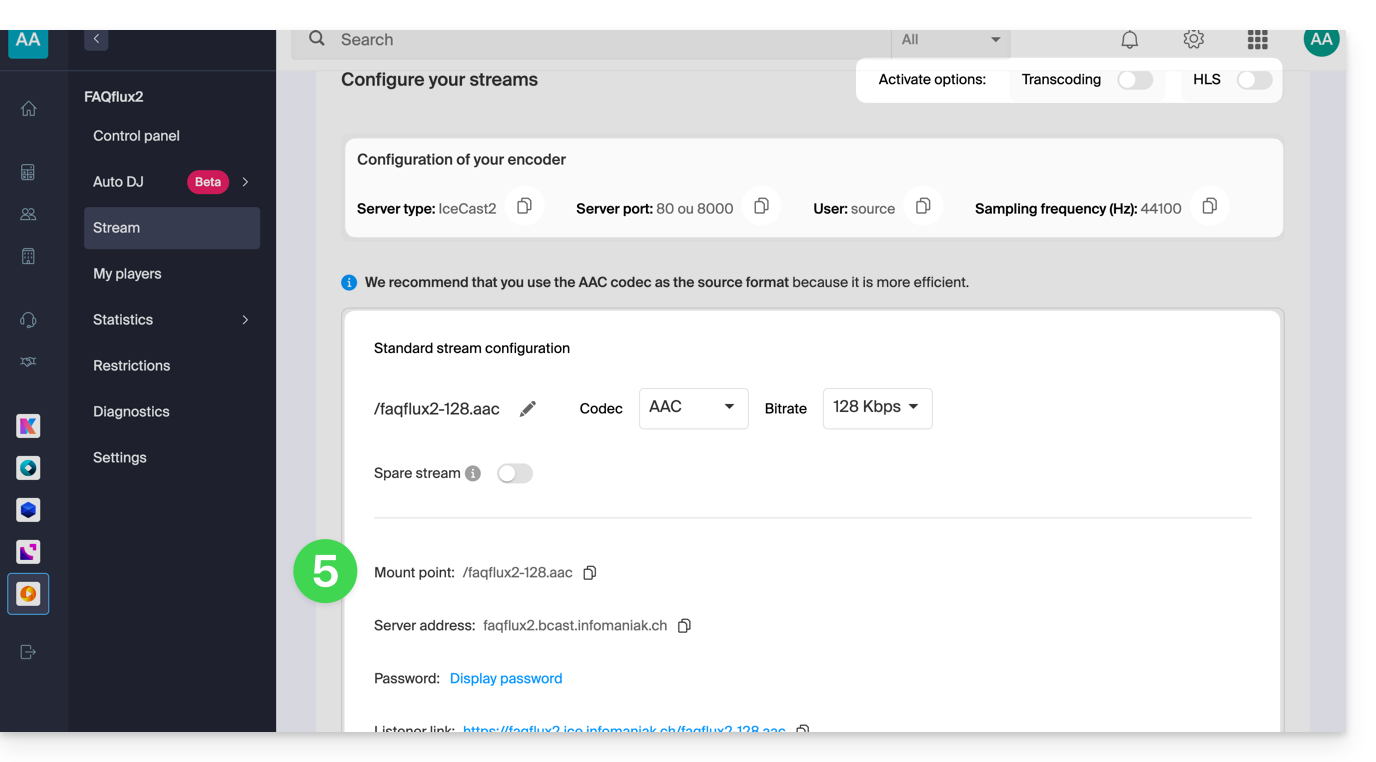Edit the stream name with pencil icon
The image size is (1376, 762).
coord(528,409)
